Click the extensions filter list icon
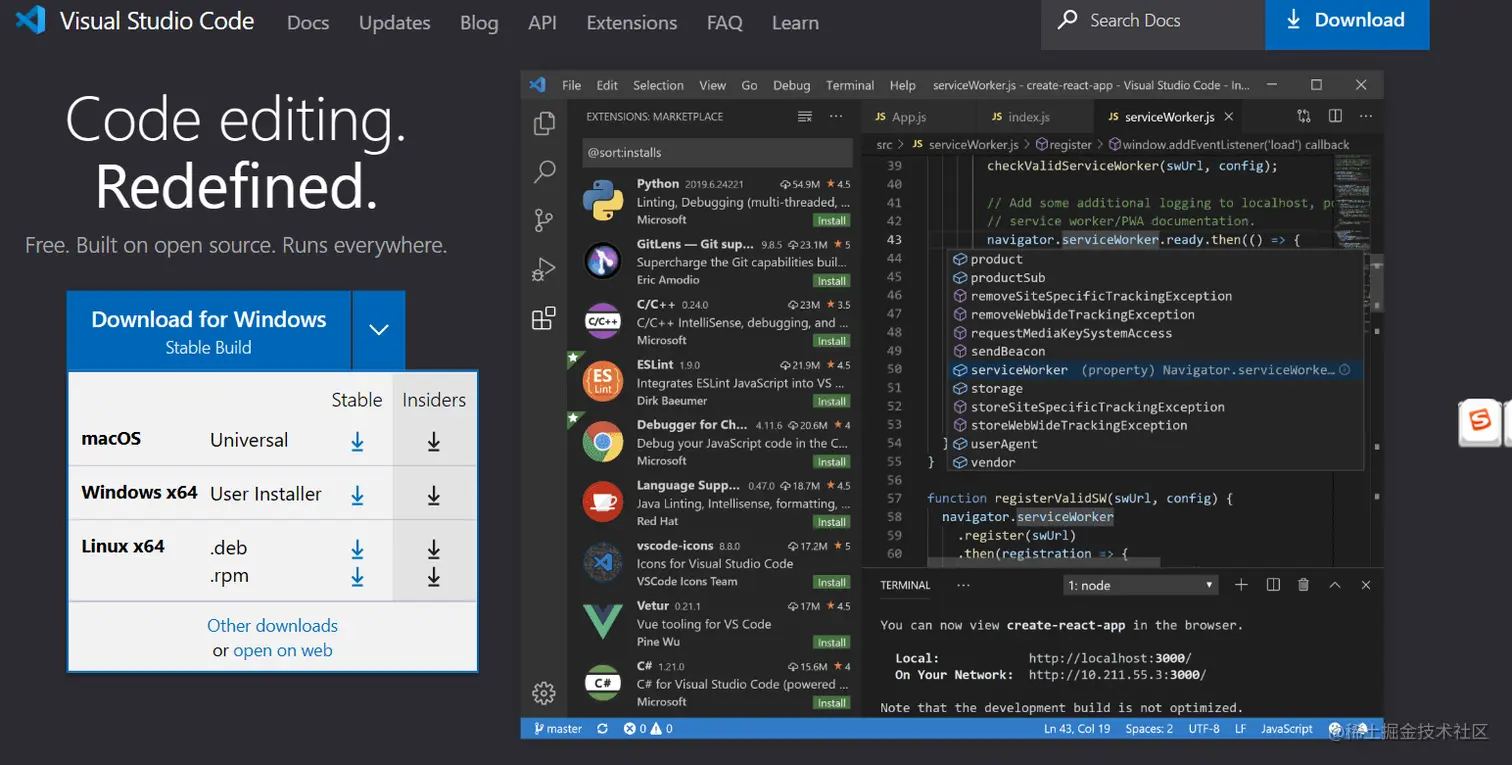 coord(805,117)
